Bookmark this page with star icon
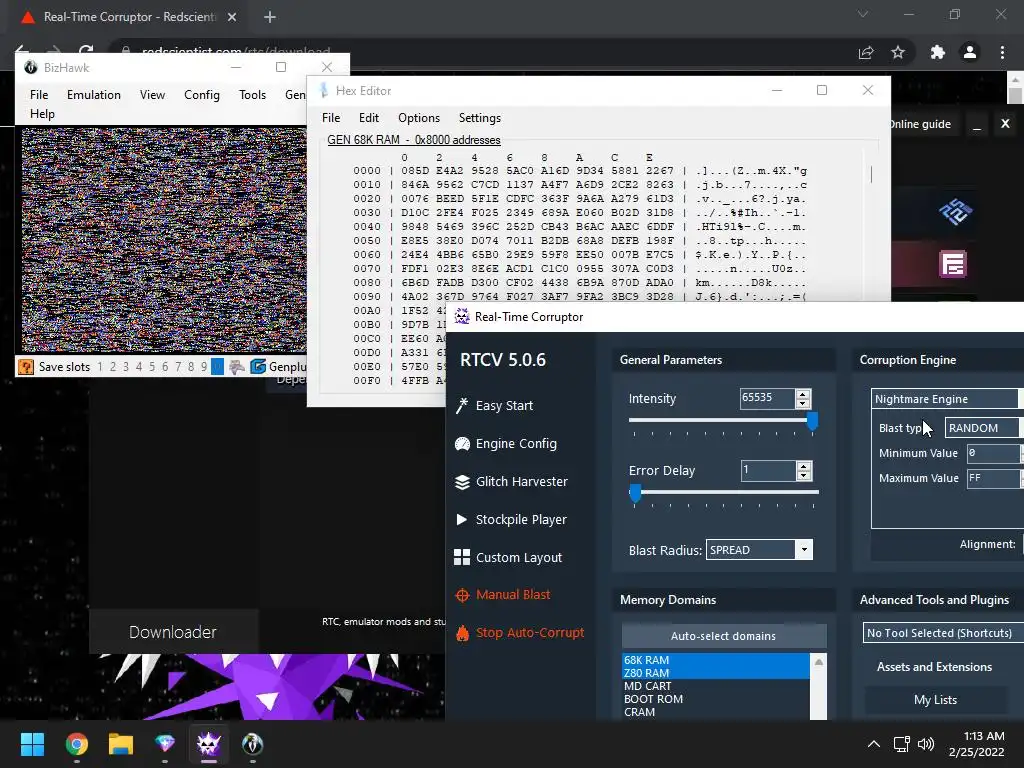Screen dimensions: 1024x768 (899, 52)
